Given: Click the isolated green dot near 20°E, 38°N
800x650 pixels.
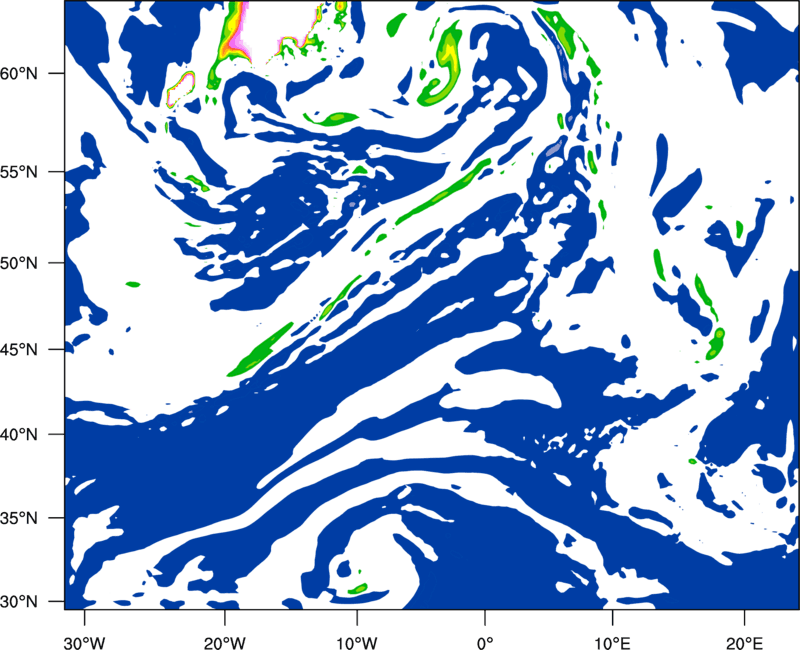Looking at the screenshot, I should [x=693, y=461].
